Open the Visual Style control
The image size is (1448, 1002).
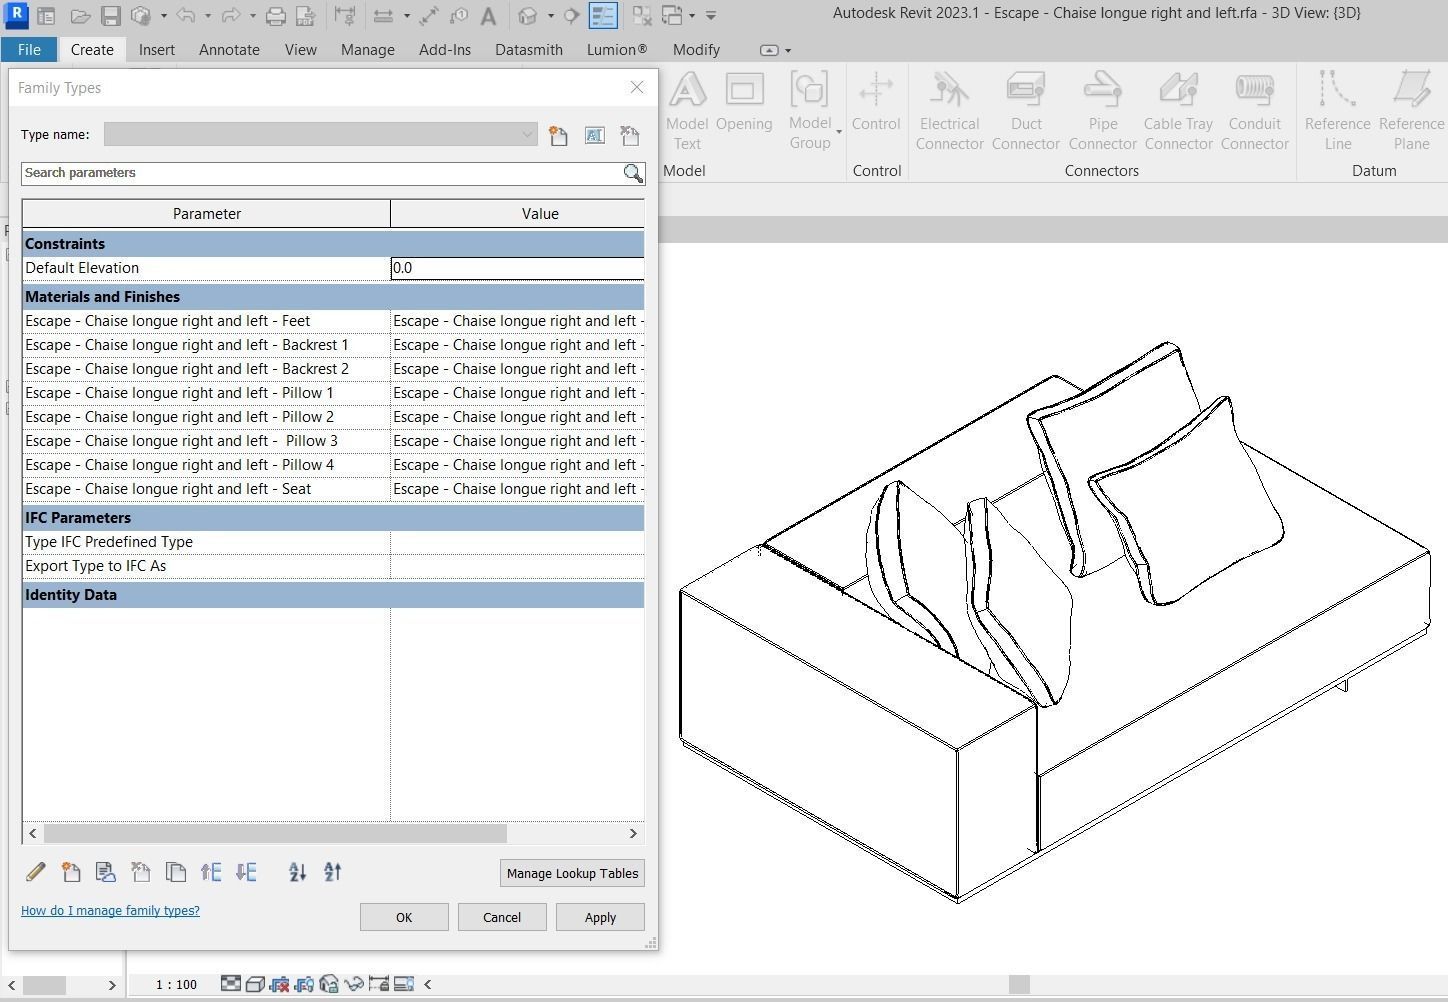(x=255, y=984)
